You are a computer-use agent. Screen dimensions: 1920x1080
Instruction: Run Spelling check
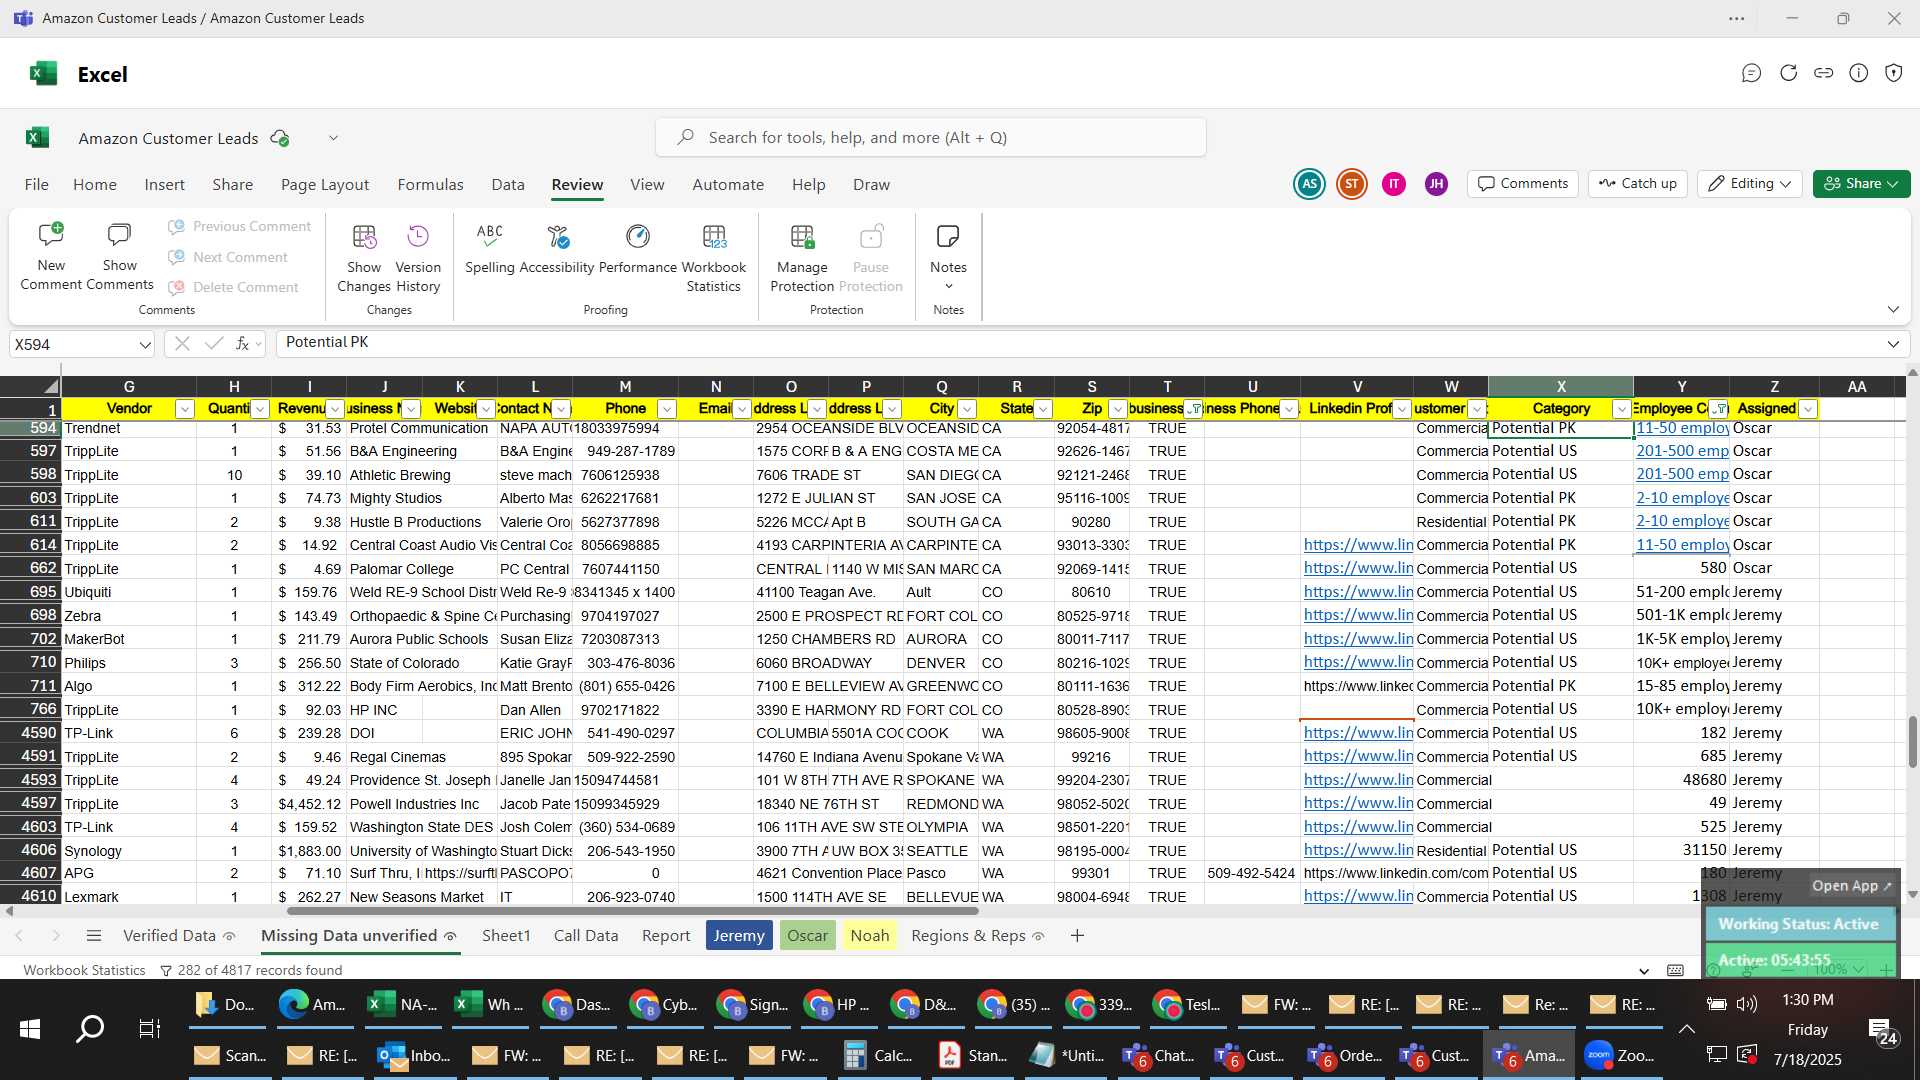point(489,247)
